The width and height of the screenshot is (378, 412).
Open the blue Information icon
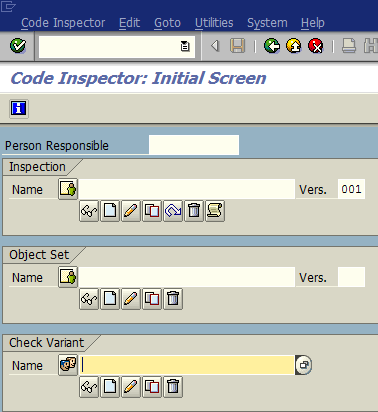click(19, 108)
